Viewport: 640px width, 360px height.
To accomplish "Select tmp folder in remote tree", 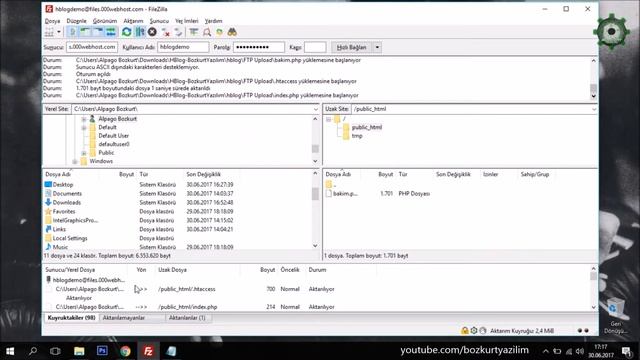I will click(x=357, y=136).
